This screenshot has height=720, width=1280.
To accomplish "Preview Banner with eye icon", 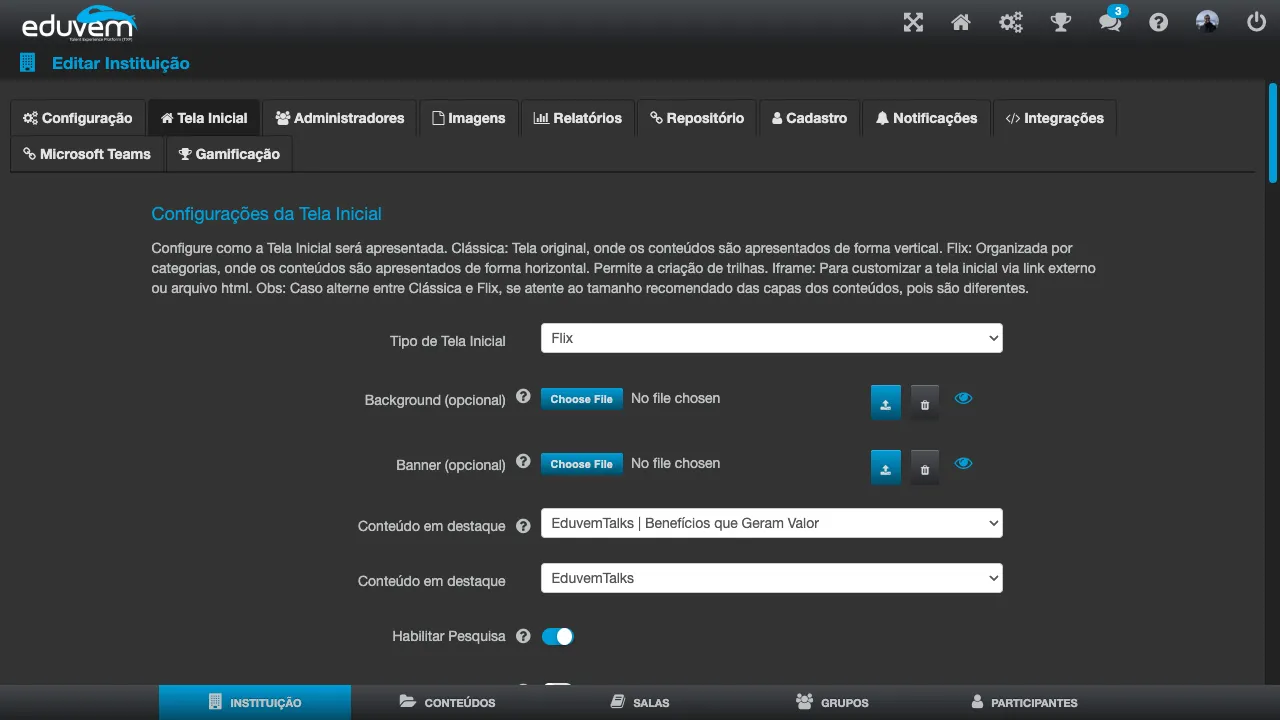I will tap(963, 463).
